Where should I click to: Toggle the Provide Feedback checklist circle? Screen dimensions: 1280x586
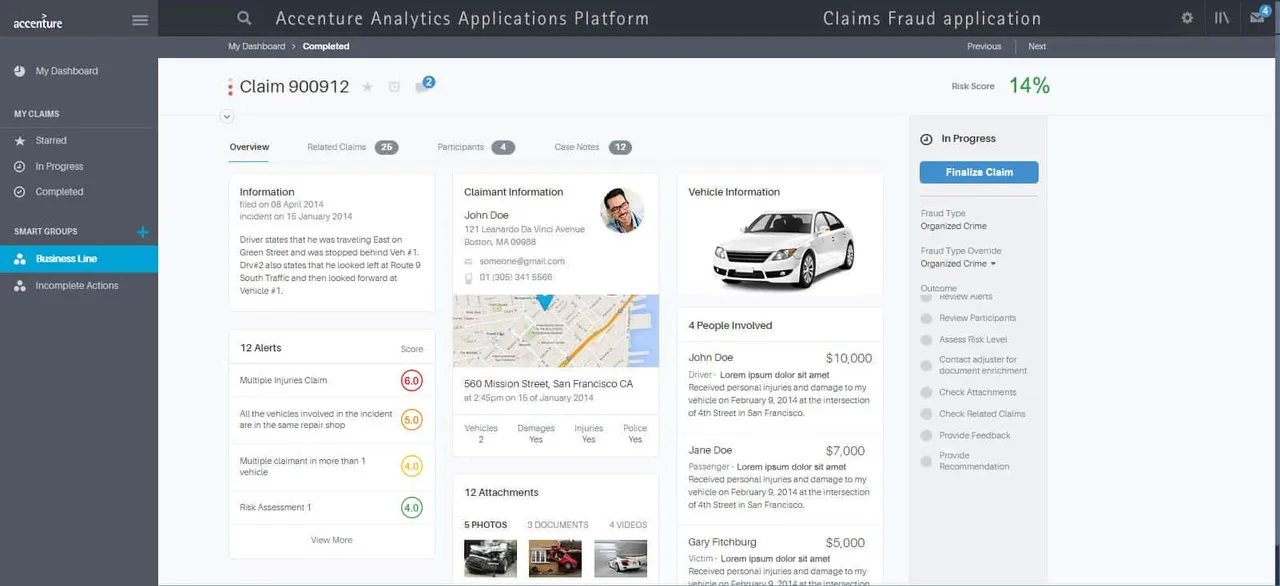point(926,436)
